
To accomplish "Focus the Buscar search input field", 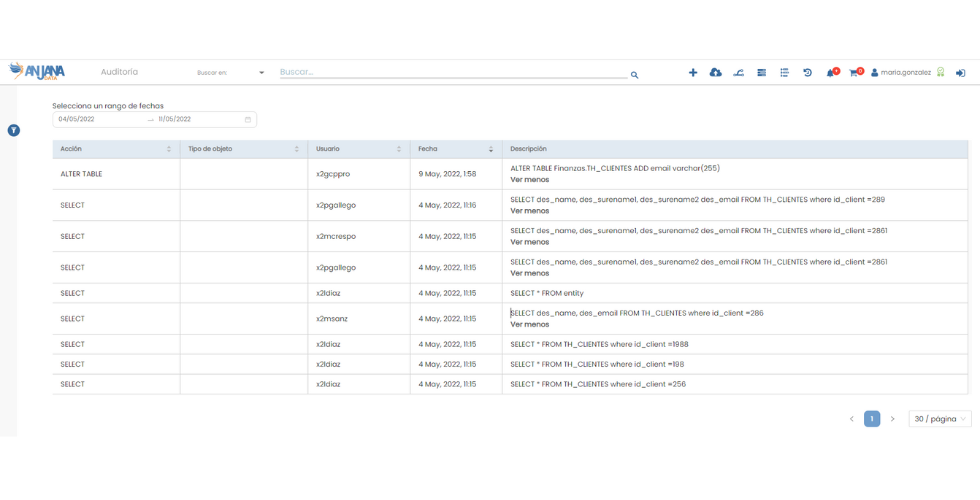I will click(x=450, y=72).
